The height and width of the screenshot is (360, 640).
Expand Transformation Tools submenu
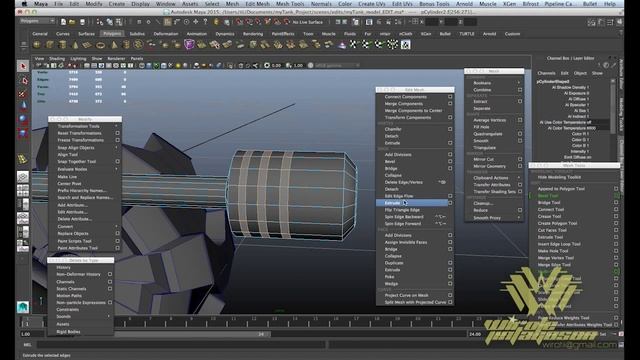tap(117, 126)
